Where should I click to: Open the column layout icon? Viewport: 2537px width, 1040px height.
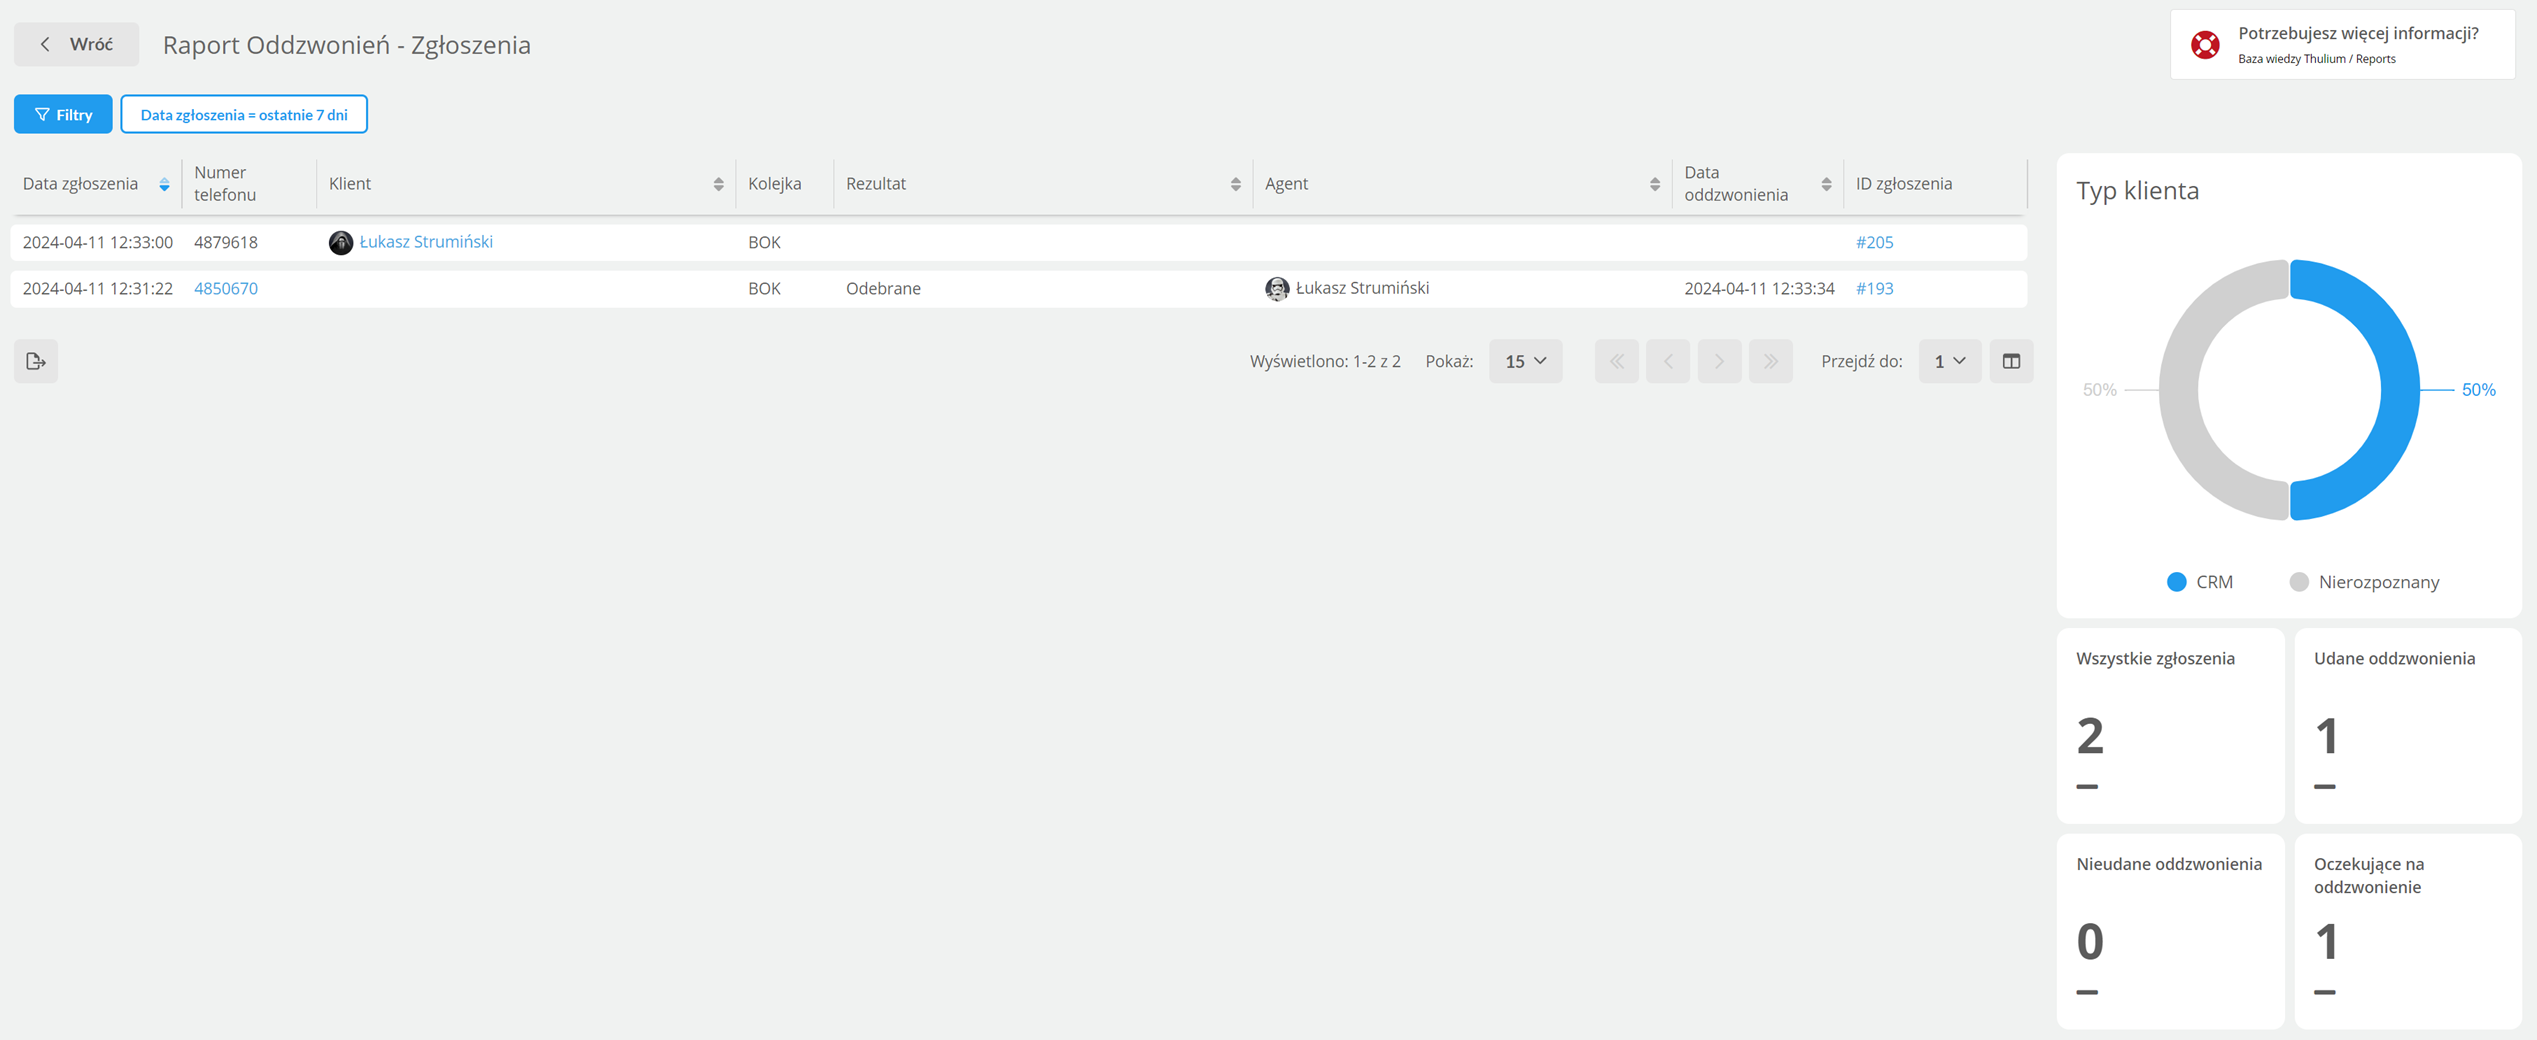click(x=2011, y=361)
